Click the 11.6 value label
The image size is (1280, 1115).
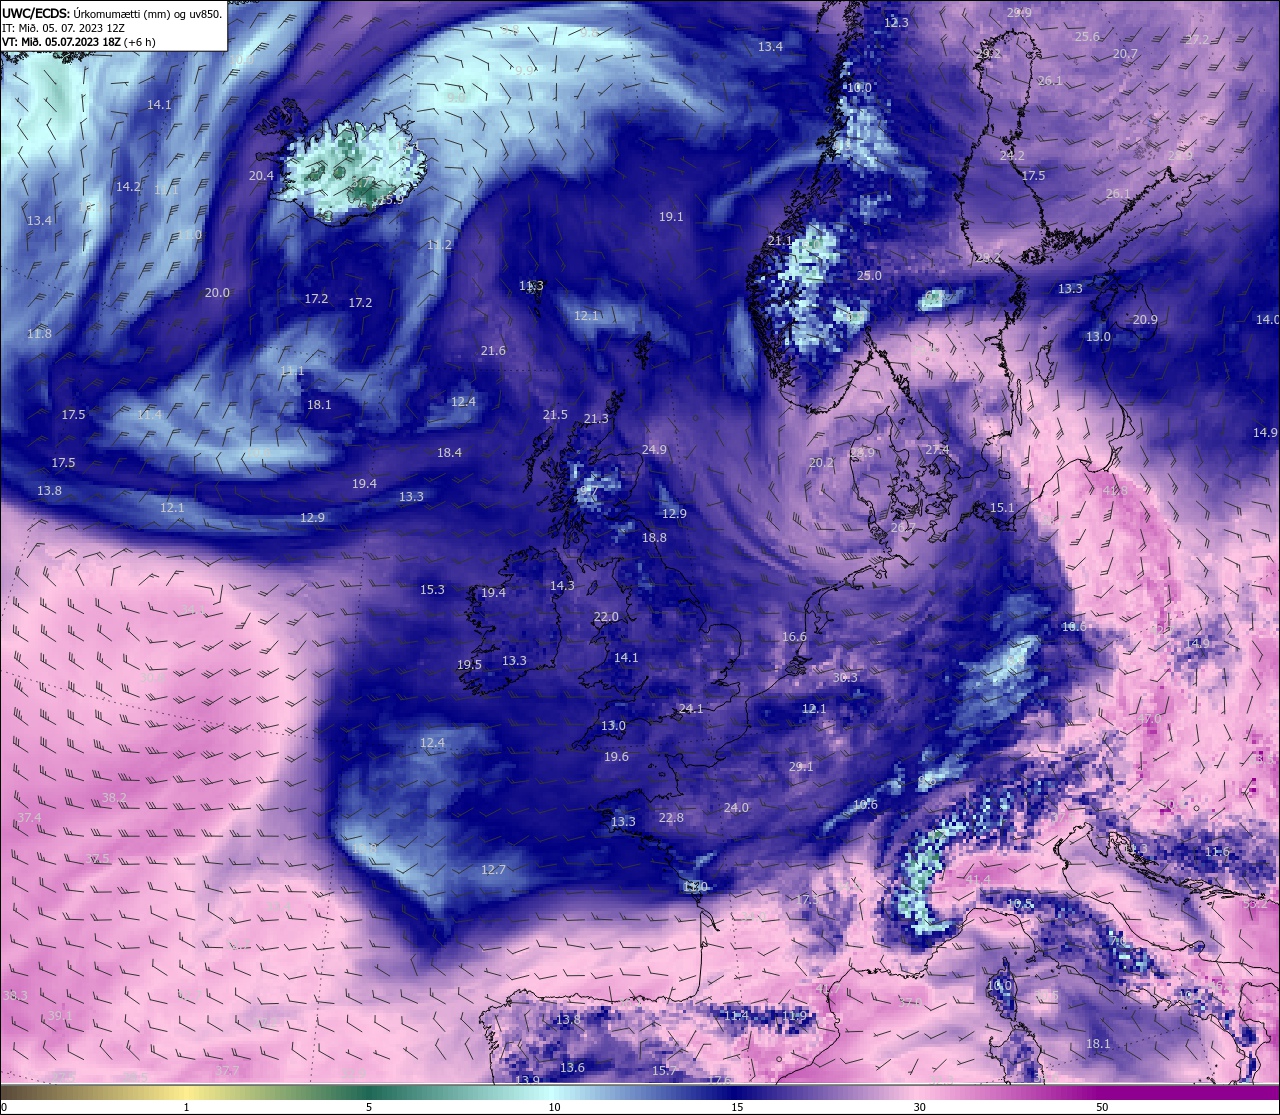tap(1217, 852)
